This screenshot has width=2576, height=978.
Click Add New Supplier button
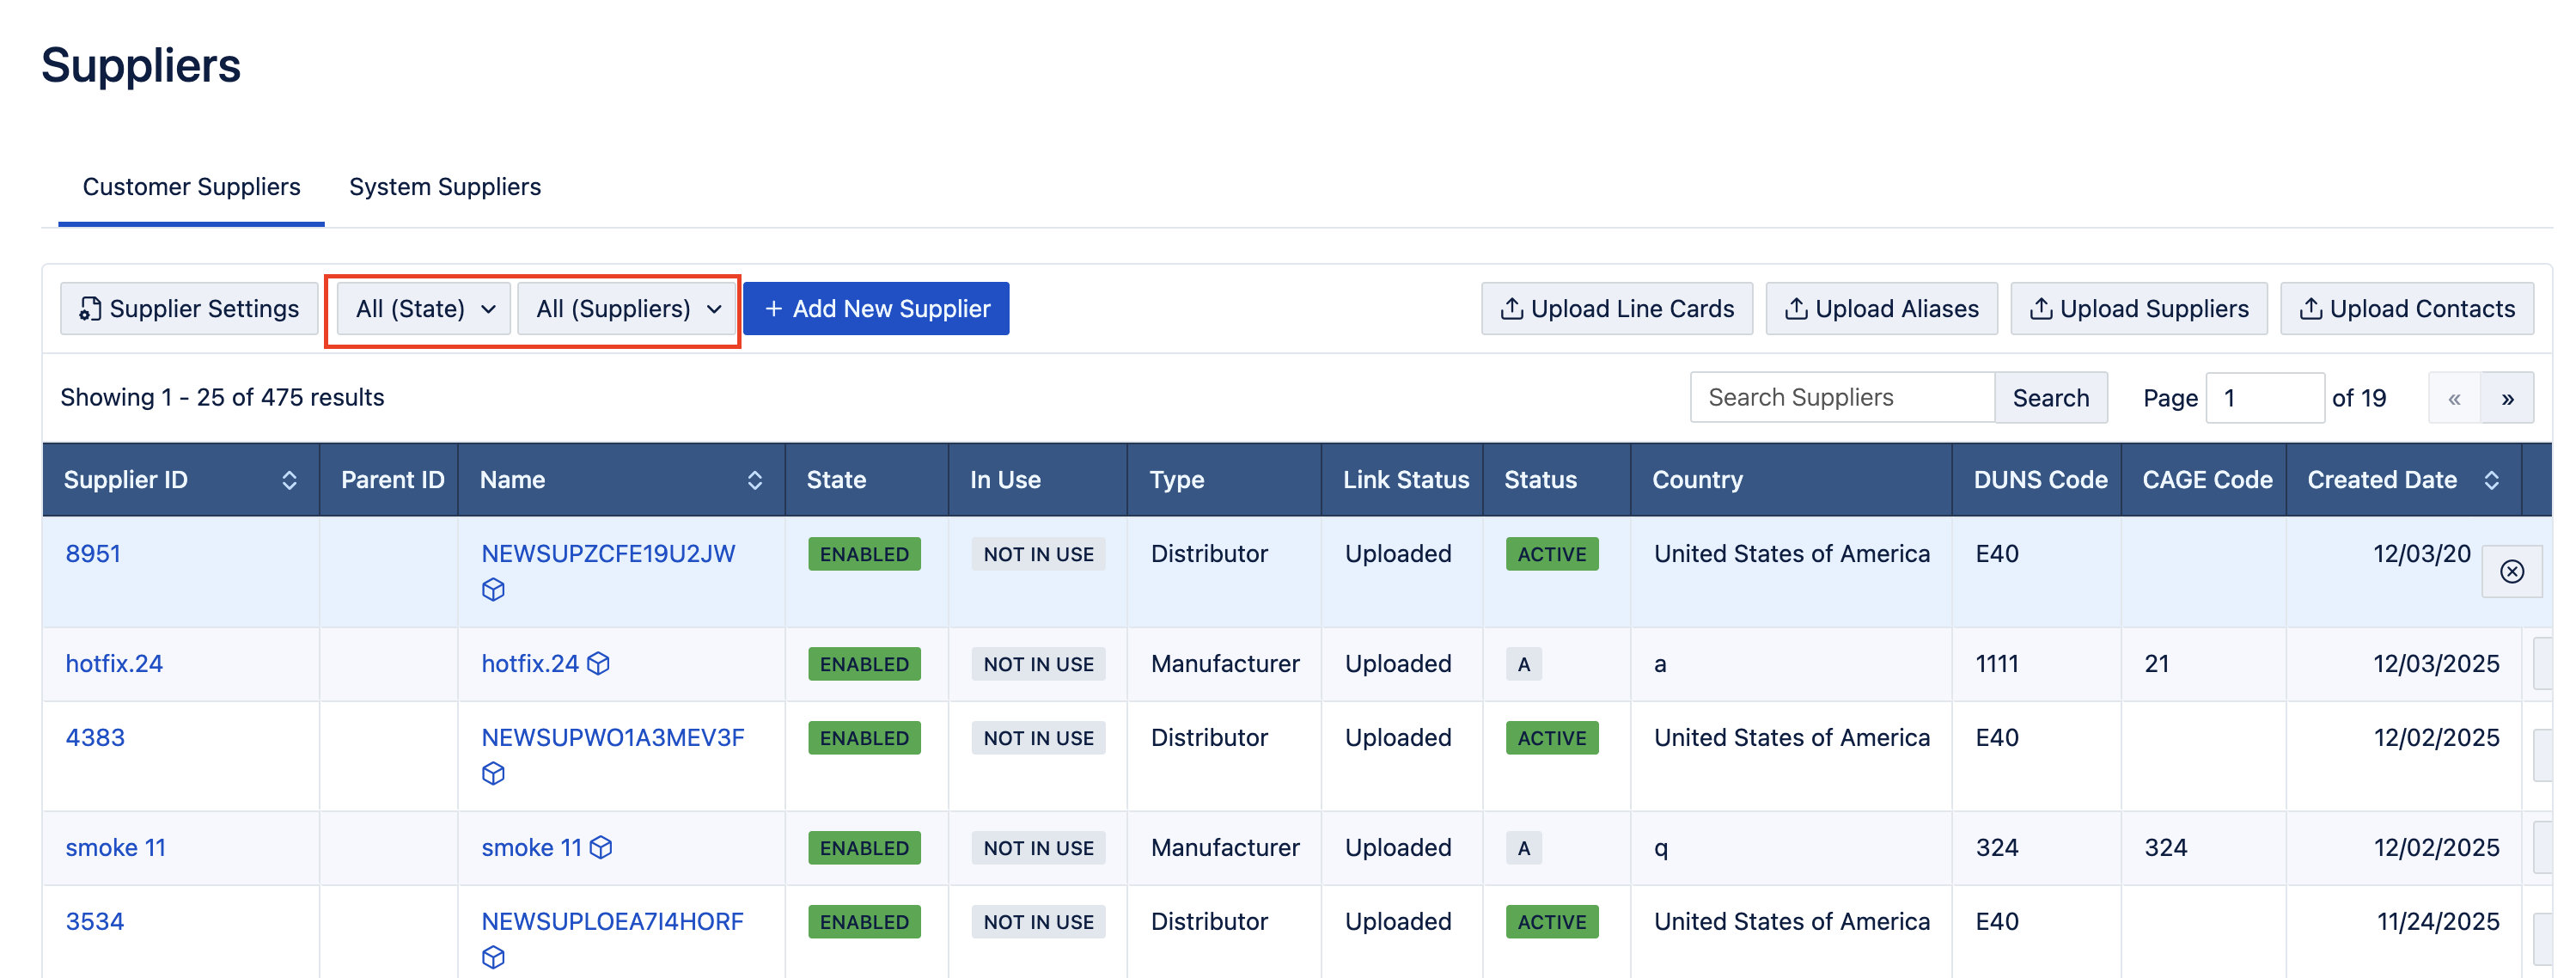click(x=876, y=309)
